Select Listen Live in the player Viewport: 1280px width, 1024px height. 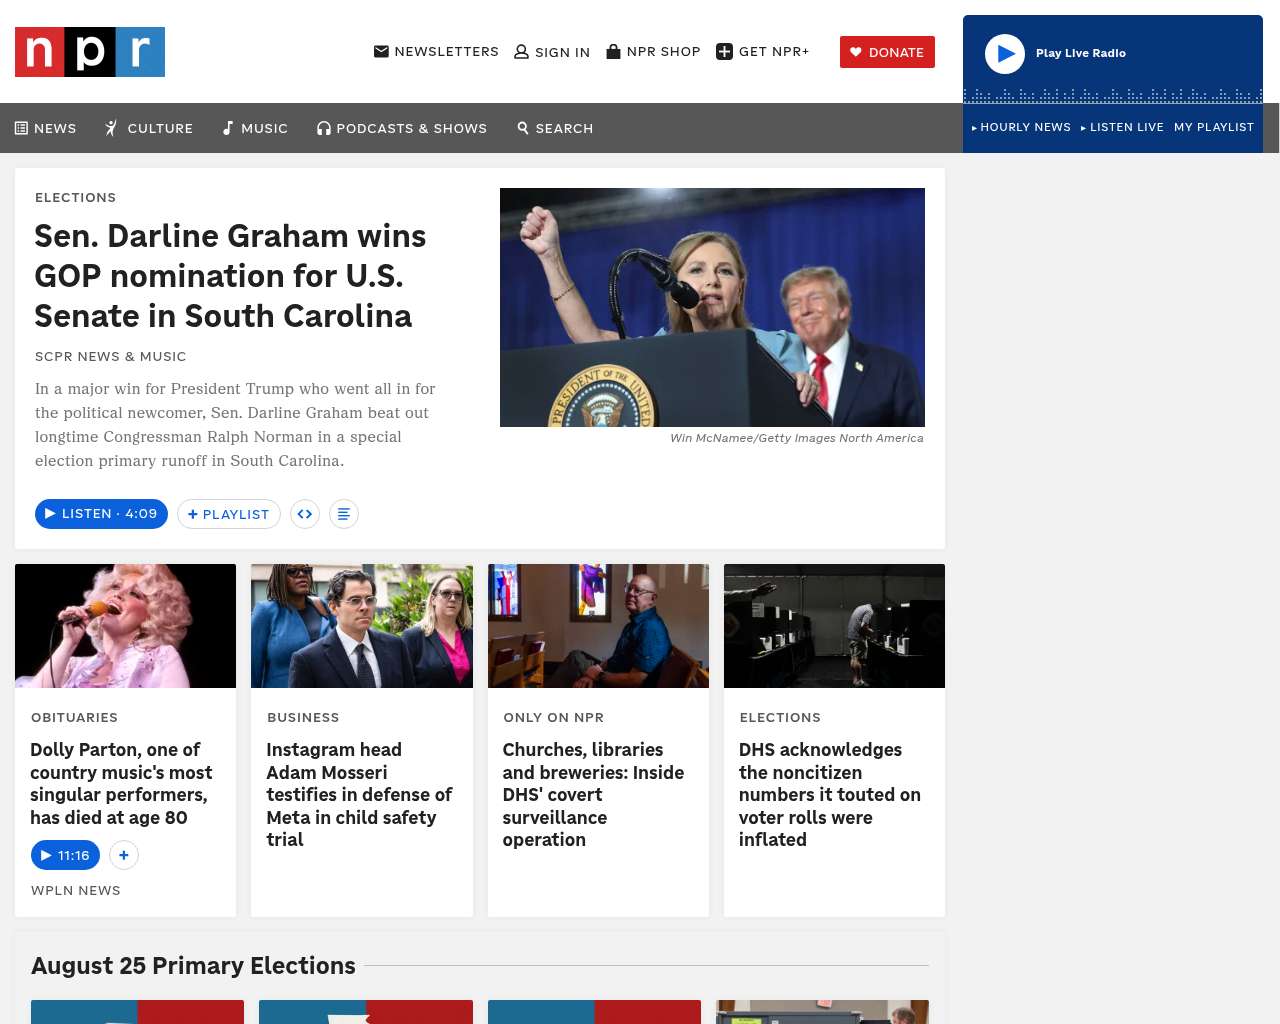click(1122, 127)
